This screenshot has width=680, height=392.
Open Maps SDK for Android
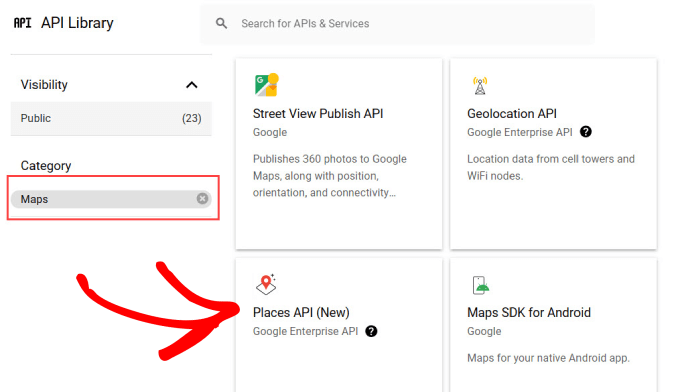click(553, 325)
